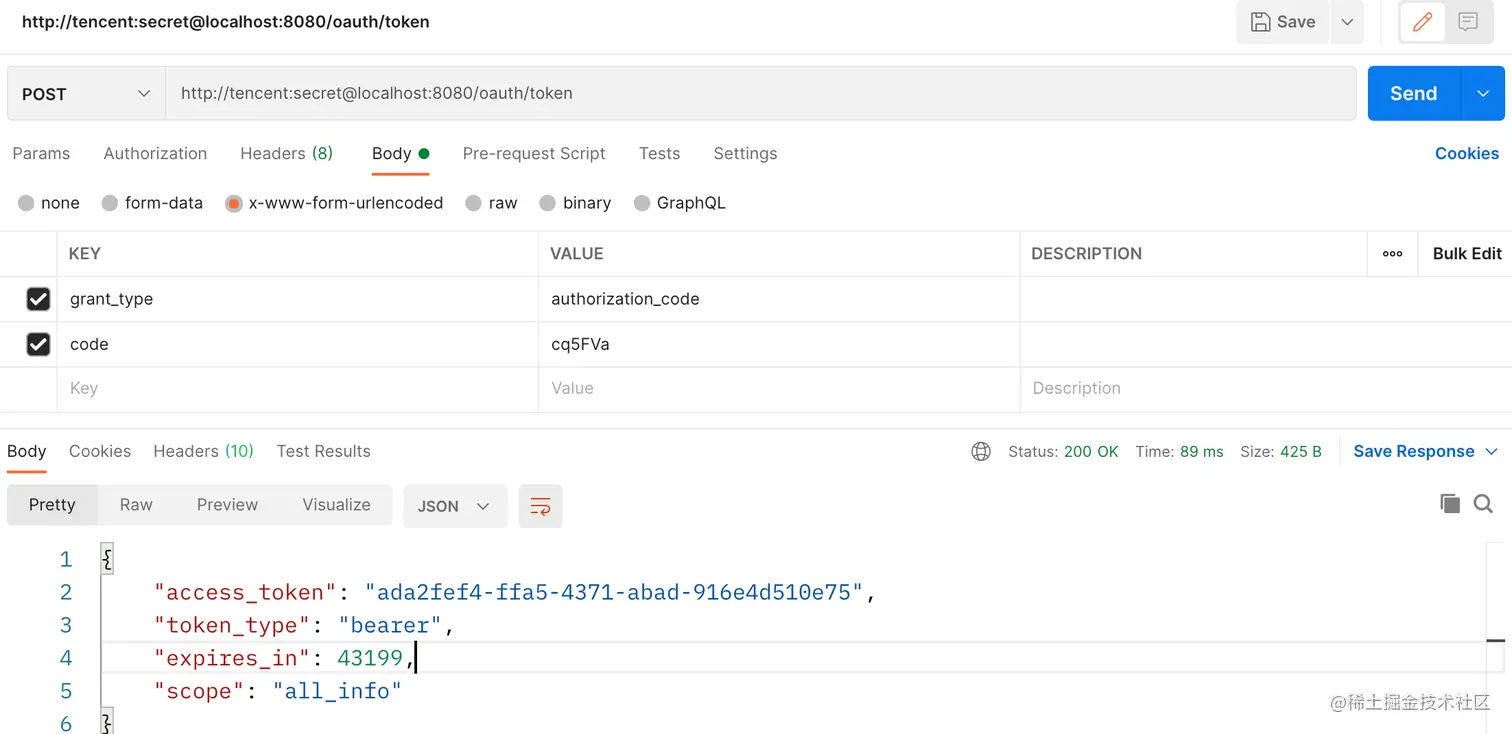Switch to Visualize view
1512x734 pixels.
tap(336, 505)
